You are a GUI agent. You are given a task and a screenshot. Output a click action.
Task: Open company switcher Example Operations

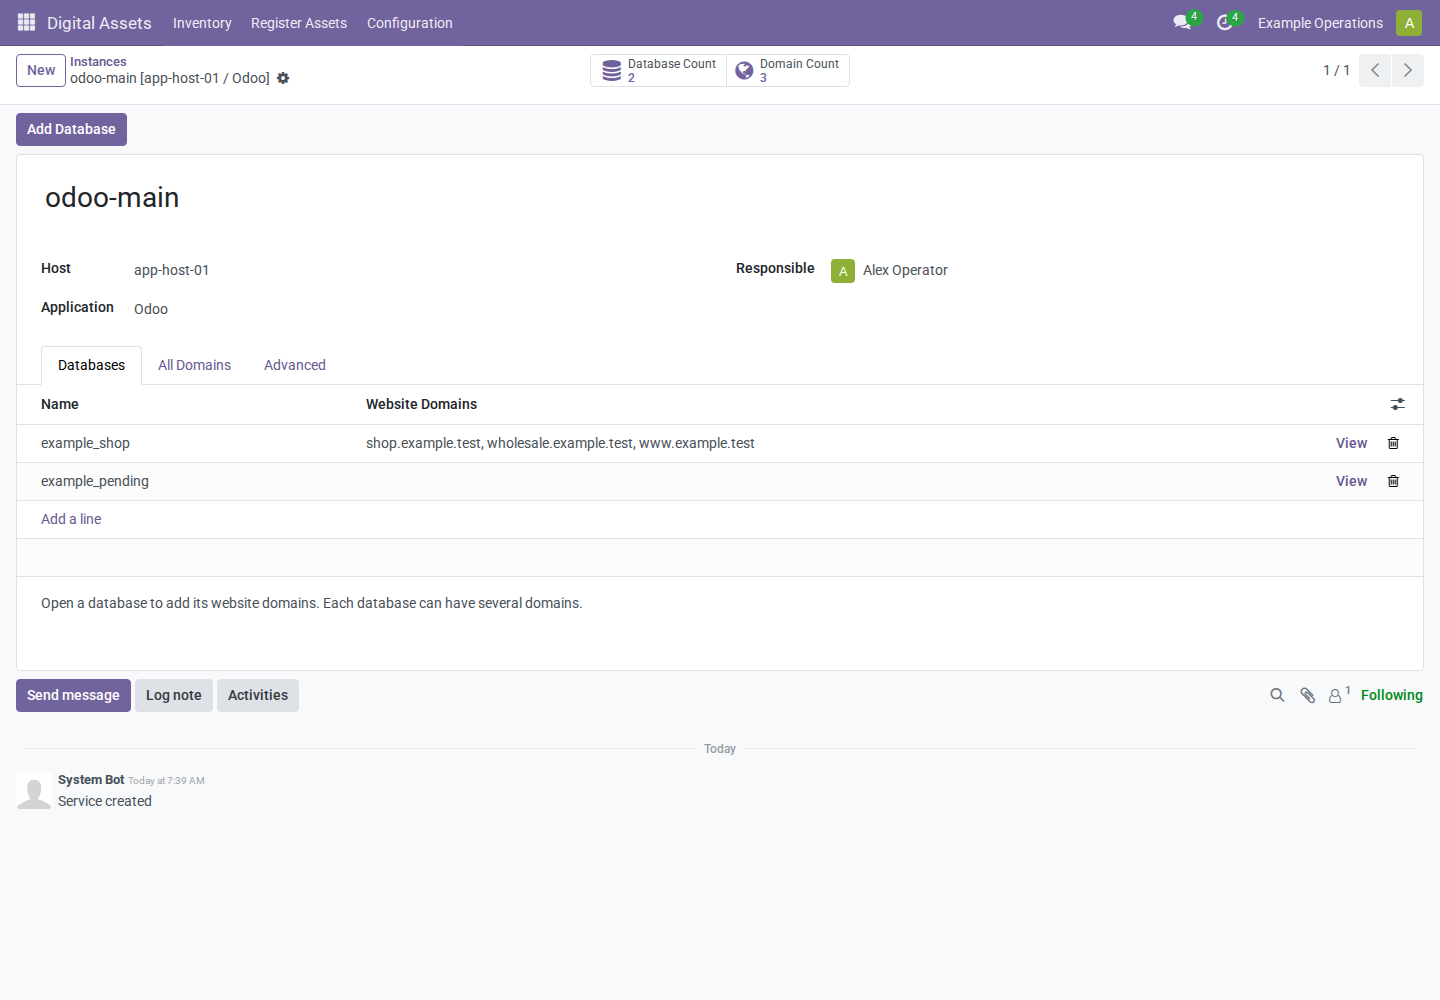pos(1320,23)
